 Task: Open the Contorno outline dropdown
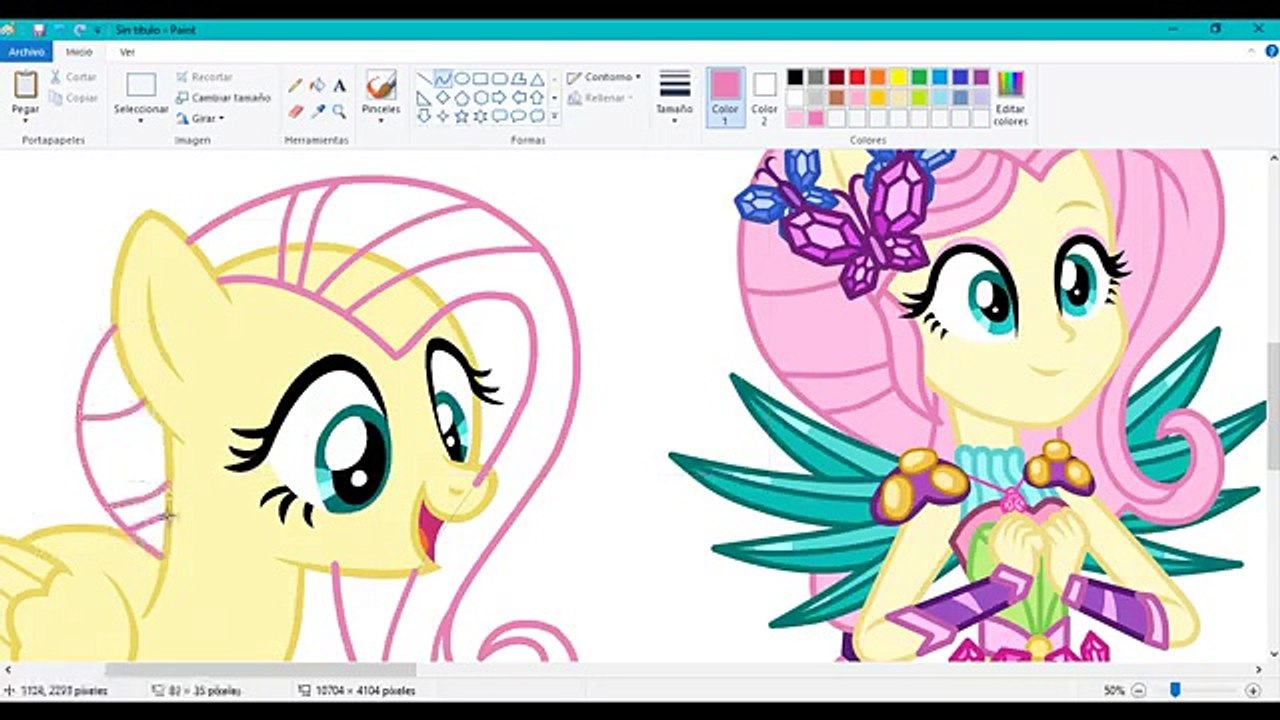[604, 77]
